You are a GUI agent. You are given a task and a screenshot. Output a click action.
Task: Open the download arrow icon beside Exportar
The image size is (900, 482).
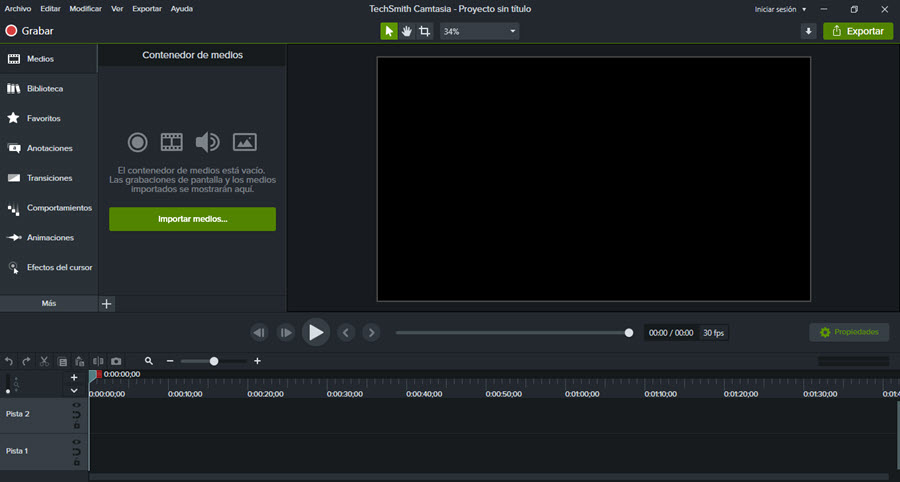pos(808,31)
